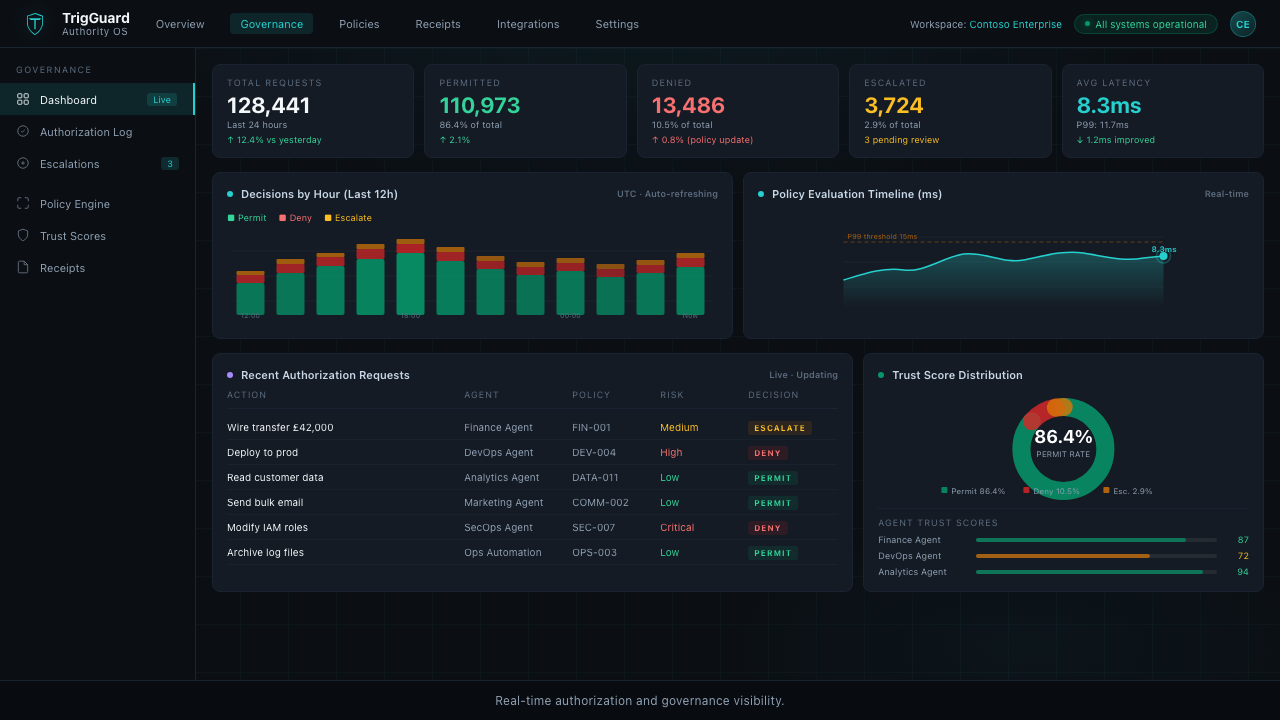Image resolution: width=1280 pixels, height=720 pixels.
Task: Click the Dashboard grid icon in sidebar
Action: tap(23, 99)
